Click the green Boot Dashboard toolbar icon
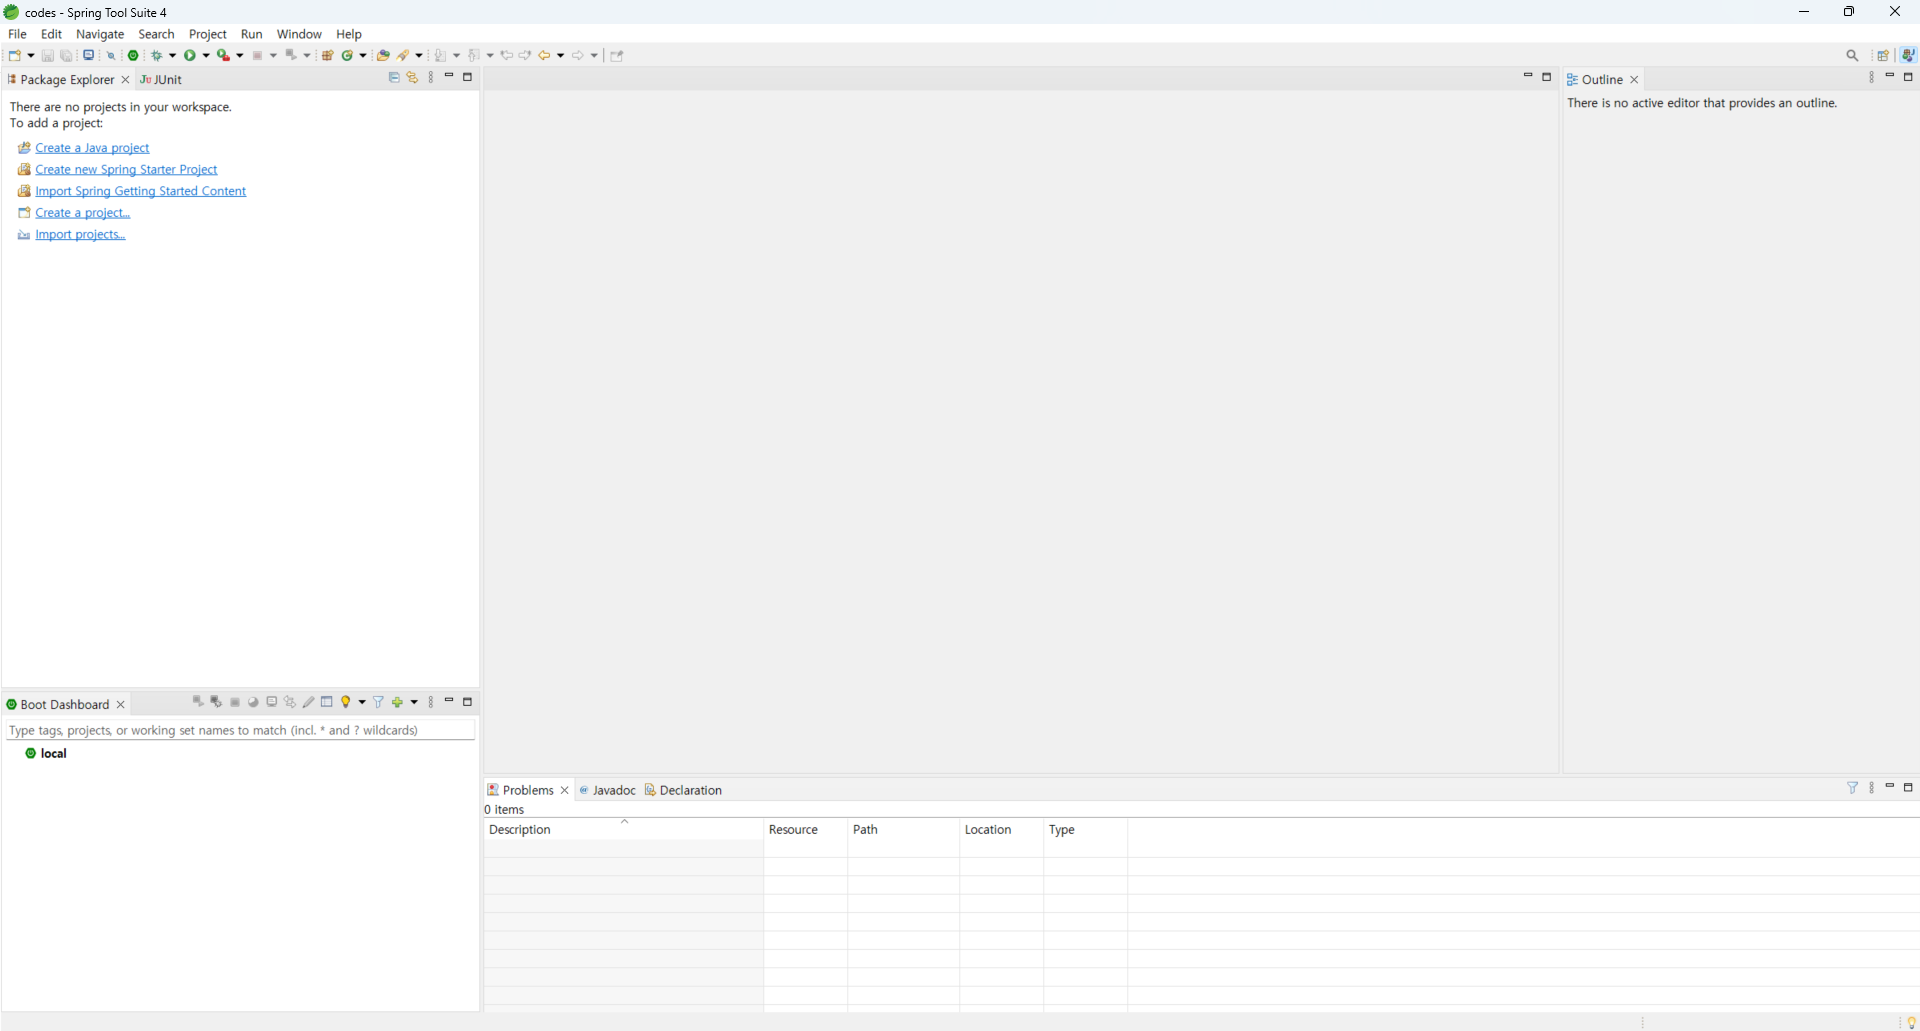1920x1031 pixels. tap(133, 56)
